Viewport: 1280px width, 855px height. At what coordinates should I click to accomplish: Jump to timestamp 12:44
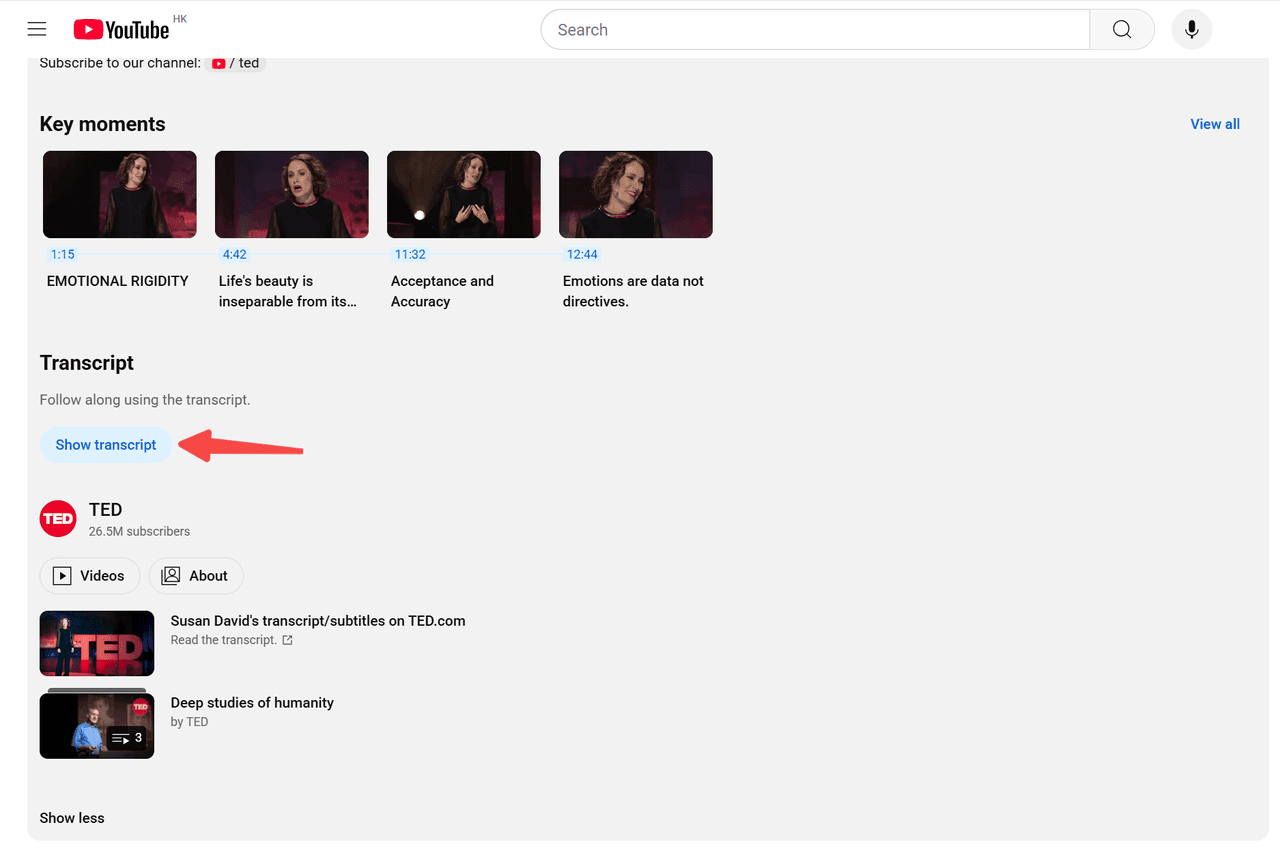(582, 255)
